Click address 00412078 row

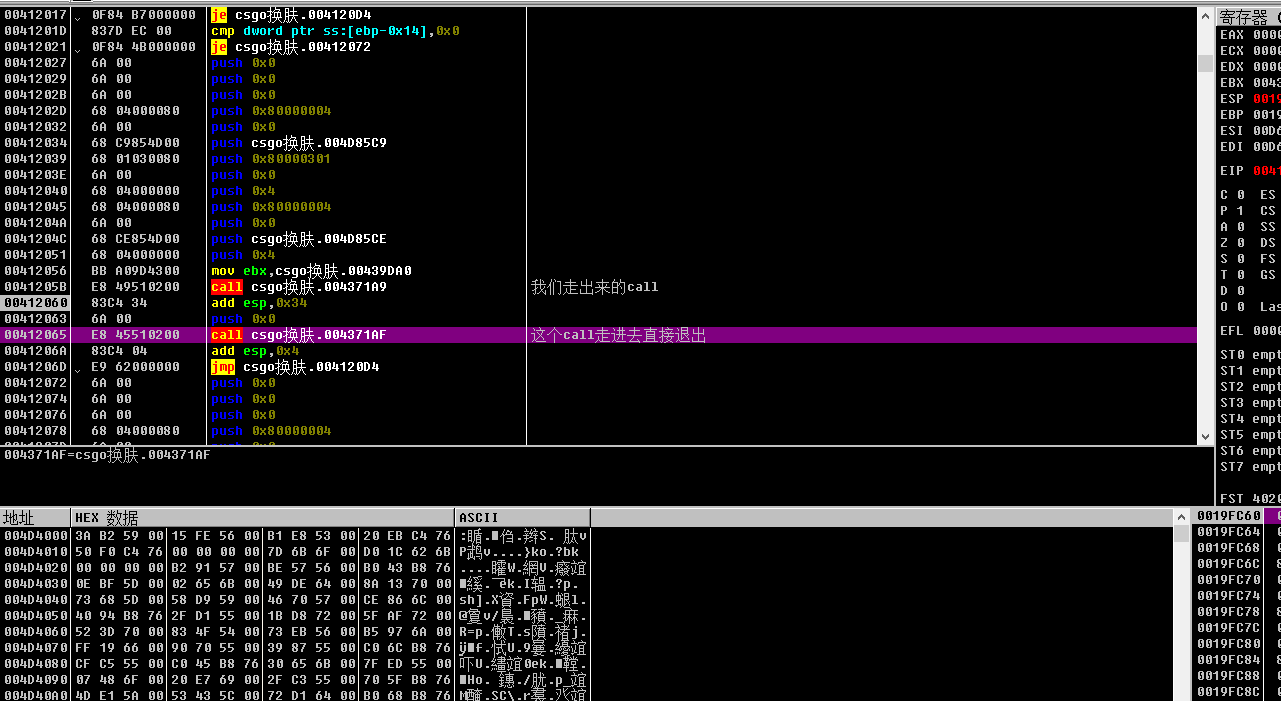coord(35,431)
